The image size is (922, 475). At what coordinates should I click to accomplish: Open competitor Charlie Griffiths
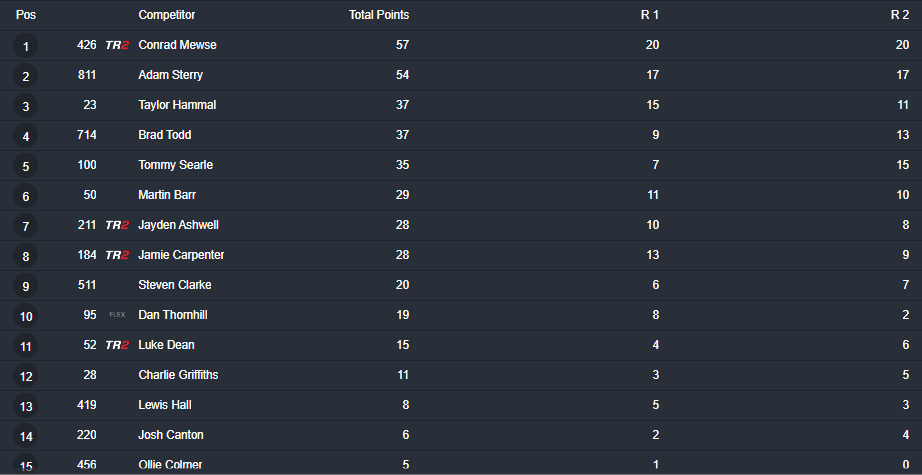[178, 375]
